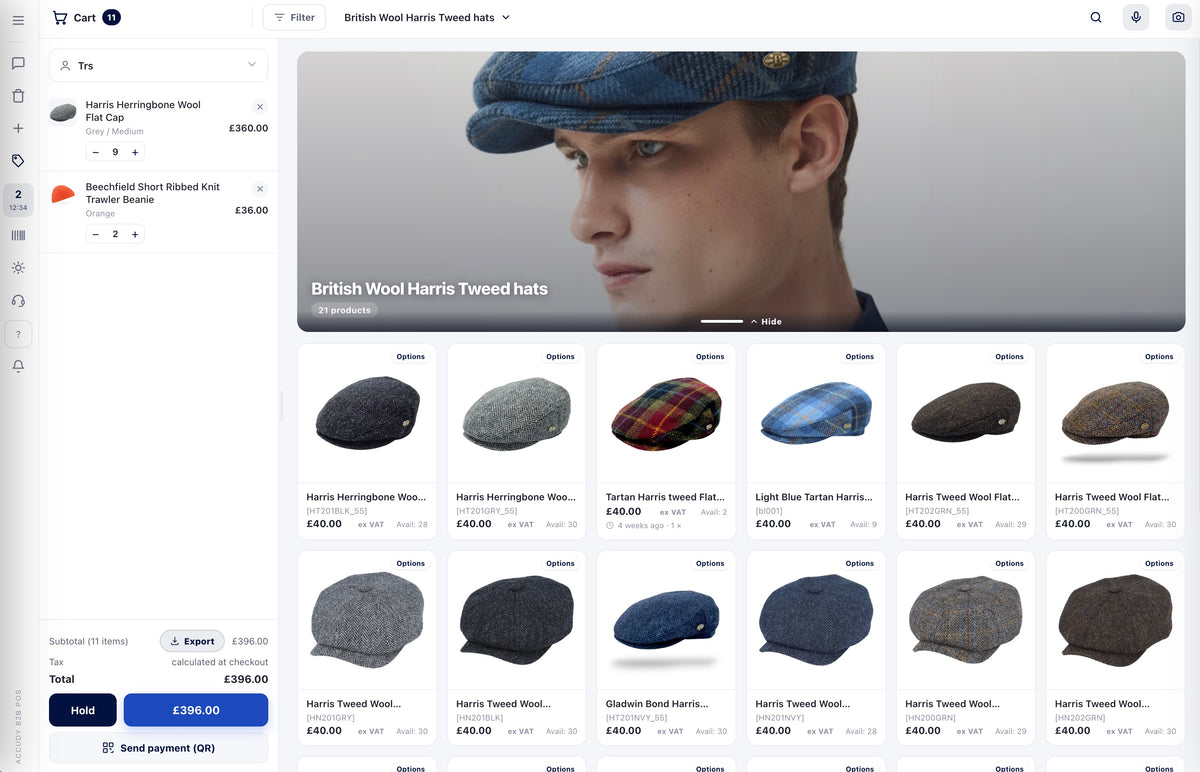Click the Export button
1200x772 pixels.
point(192,641)
